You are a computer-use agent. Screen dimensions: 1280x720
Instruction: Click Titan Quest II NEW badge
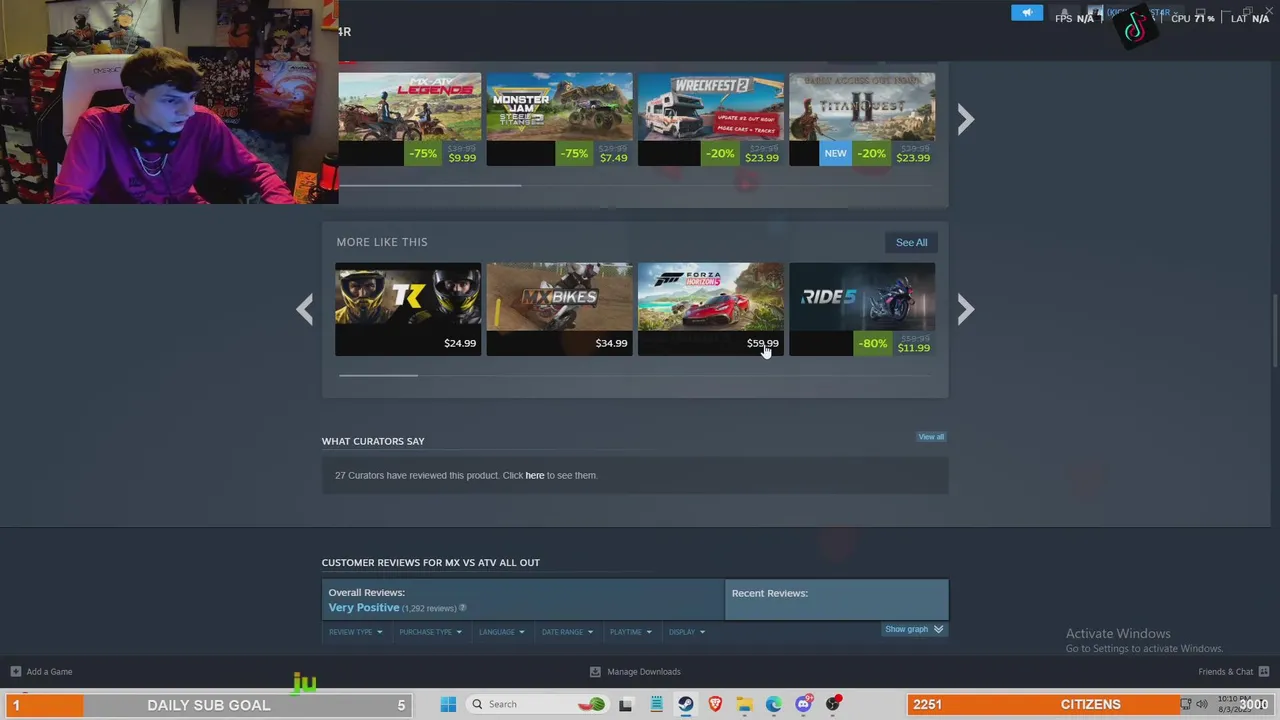pos(835,153)
